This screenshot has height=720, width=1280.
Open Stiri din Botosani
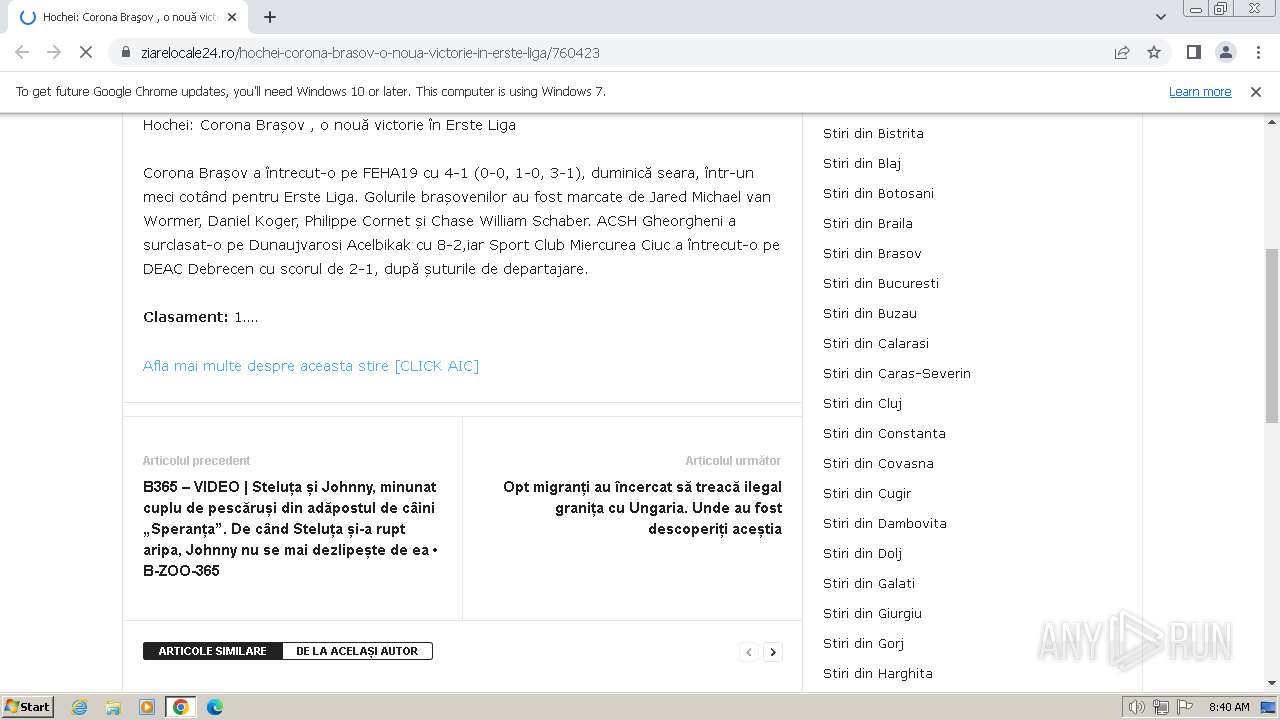point(878,193)
